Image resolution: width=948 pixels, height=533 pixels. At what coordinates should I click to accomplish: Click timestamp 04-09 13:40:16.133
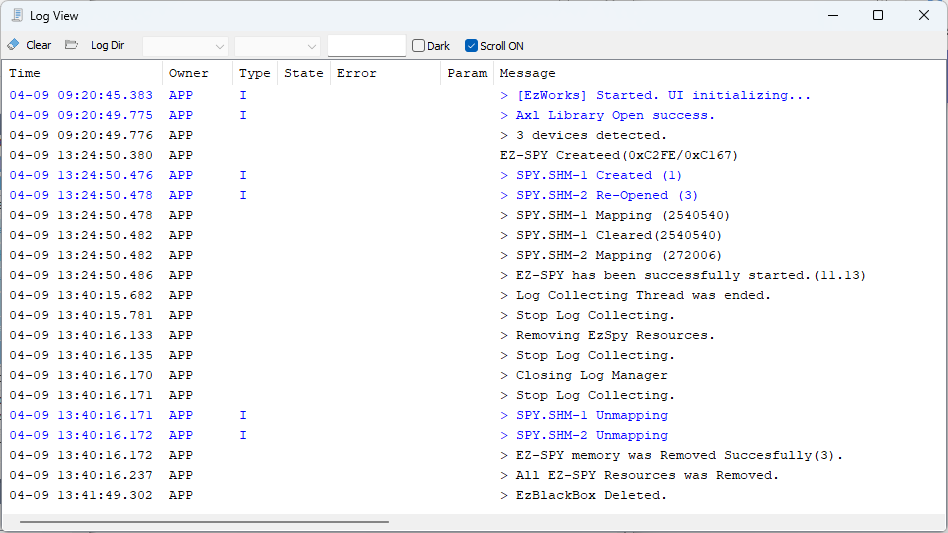(x=81, y=335)
